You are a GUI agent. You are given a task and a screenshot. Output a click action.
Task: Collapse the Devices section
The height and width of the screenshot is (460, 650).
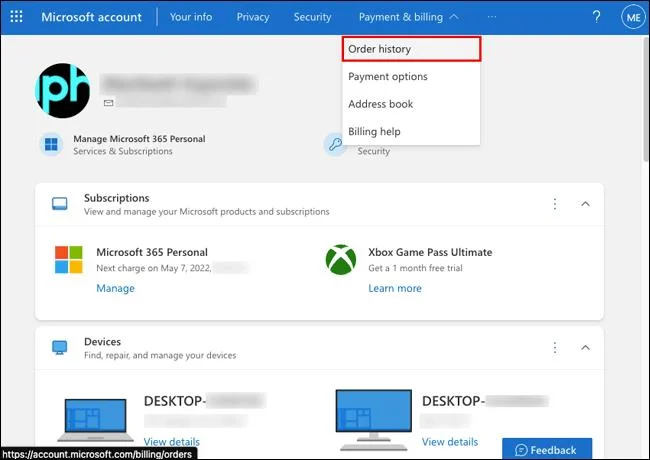[585, 347]
